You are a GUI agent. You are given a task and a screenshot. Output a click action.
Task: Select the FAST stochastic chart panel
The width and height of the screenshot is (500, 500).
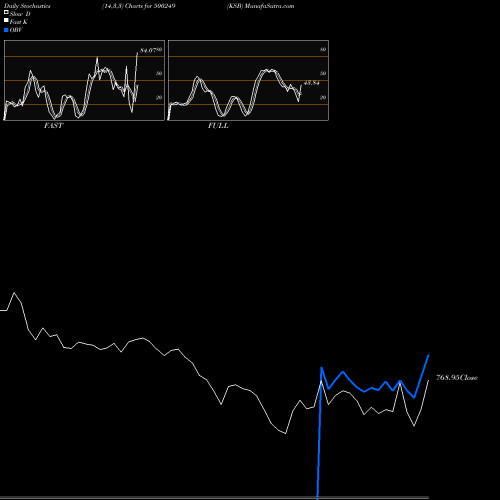pyautogui.click(x=84, y=80)
